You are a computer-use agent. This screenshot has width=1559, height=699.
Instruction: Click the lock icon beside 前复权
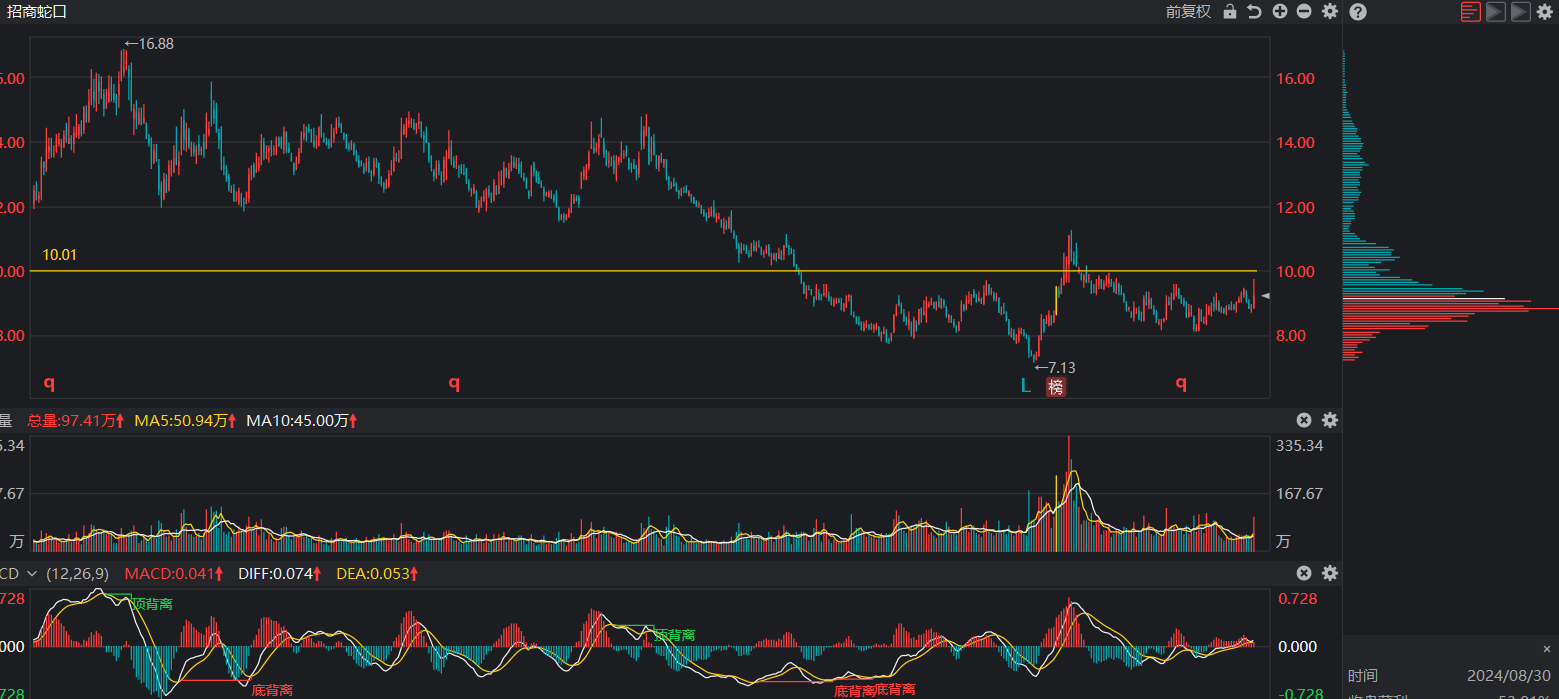click(x=1229, y=12)
